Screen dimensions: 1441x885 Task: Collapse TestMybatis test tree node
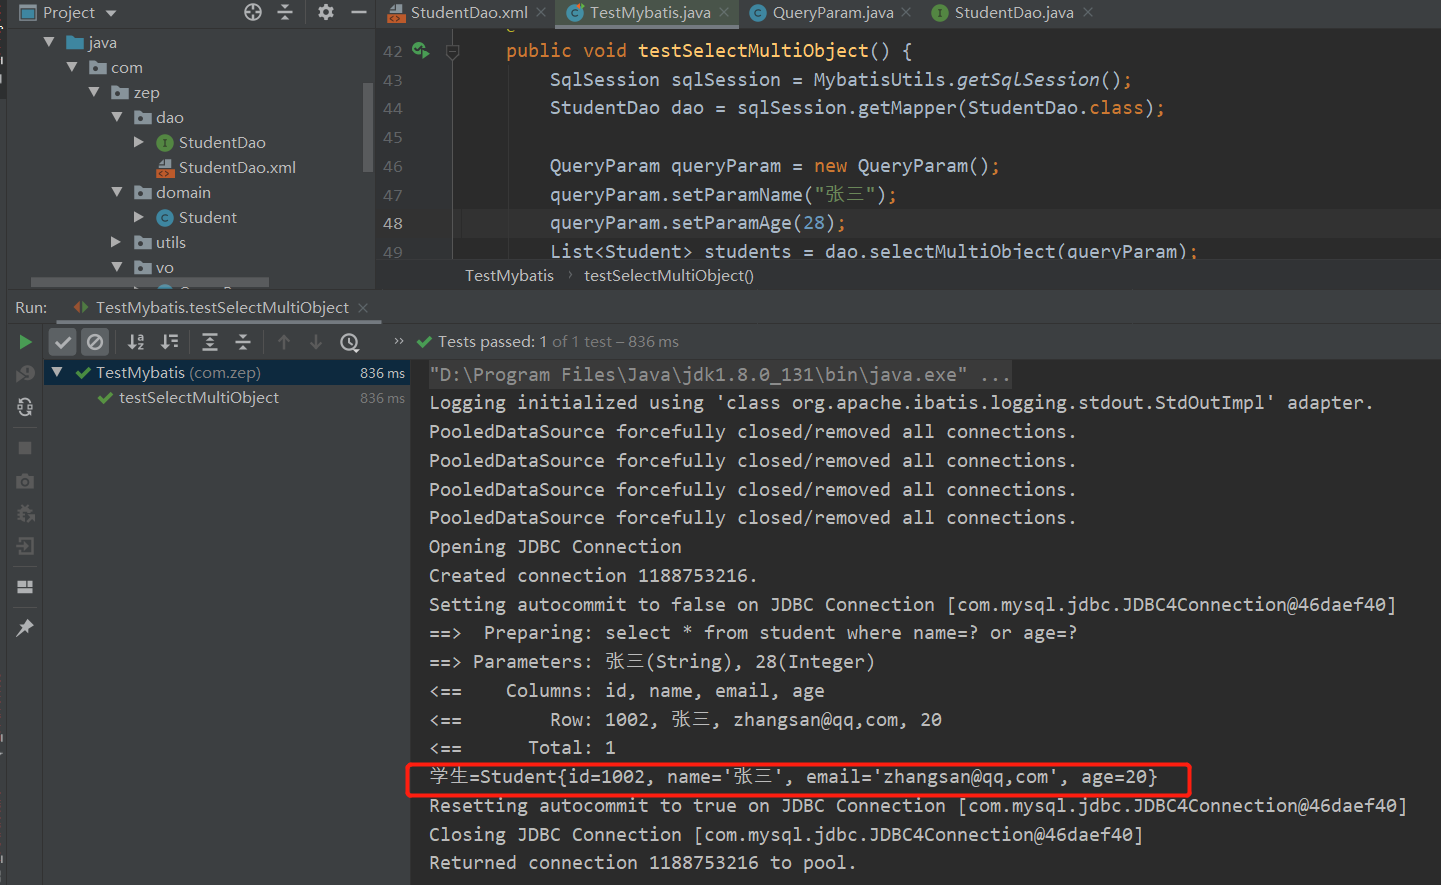(57, 372)
